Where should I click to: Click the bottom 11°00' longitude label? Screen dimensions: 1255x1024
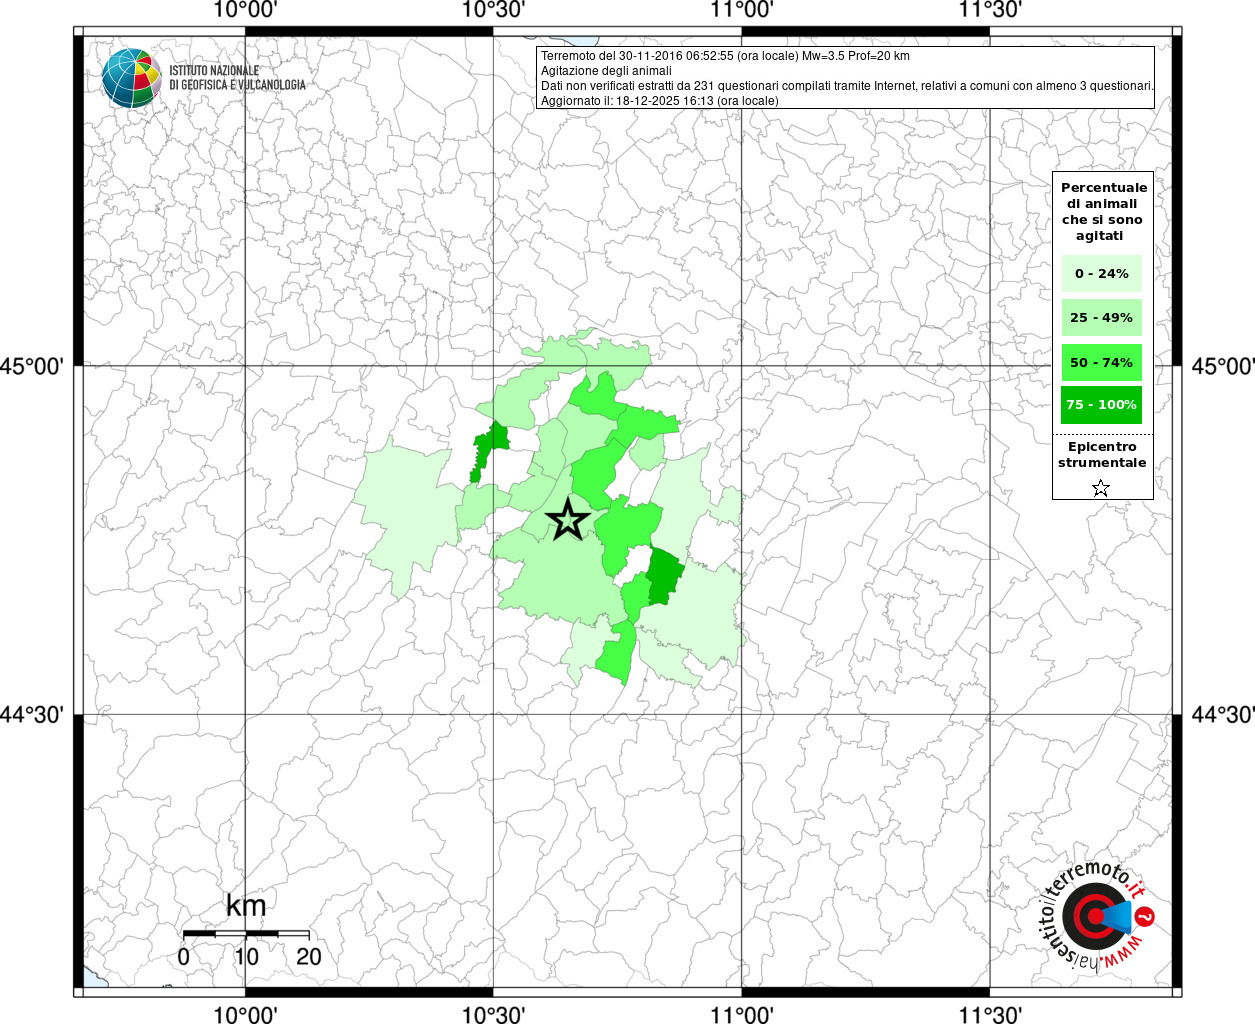pos(741,1014)
